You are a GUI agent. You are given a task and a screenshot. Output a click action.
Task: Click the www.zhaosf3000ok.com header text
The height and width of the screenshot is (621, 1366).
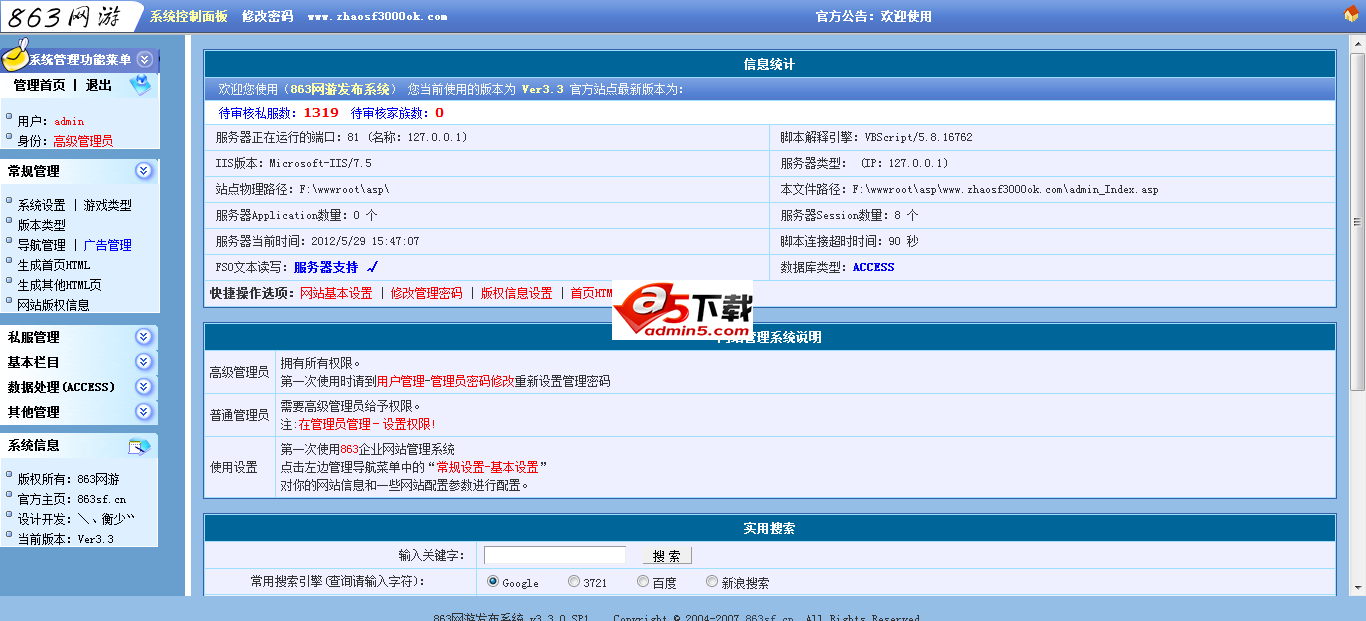pos(377,17)
